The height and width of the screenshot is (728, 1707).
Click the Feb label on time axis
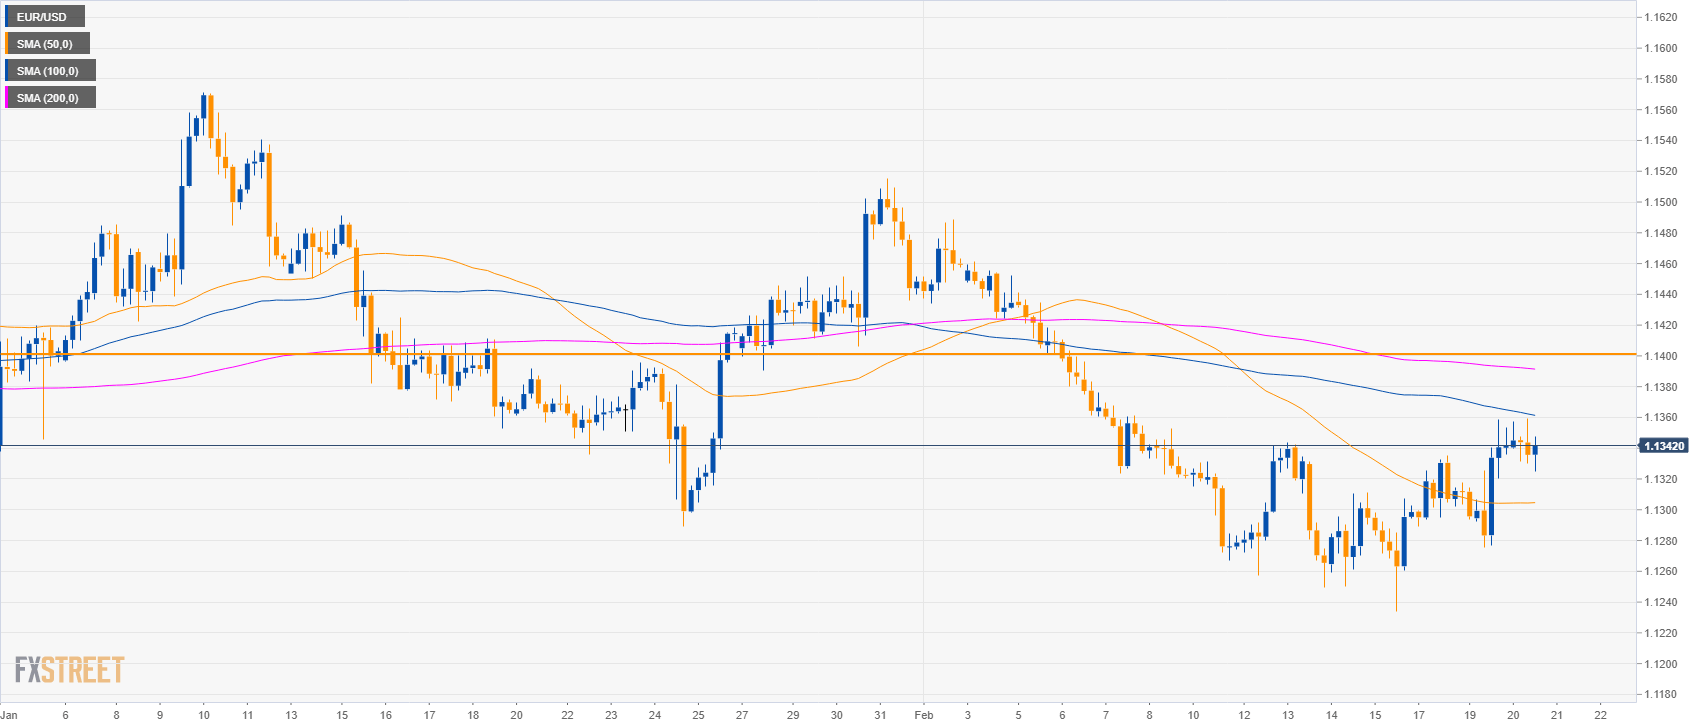[x=923, y=715]
